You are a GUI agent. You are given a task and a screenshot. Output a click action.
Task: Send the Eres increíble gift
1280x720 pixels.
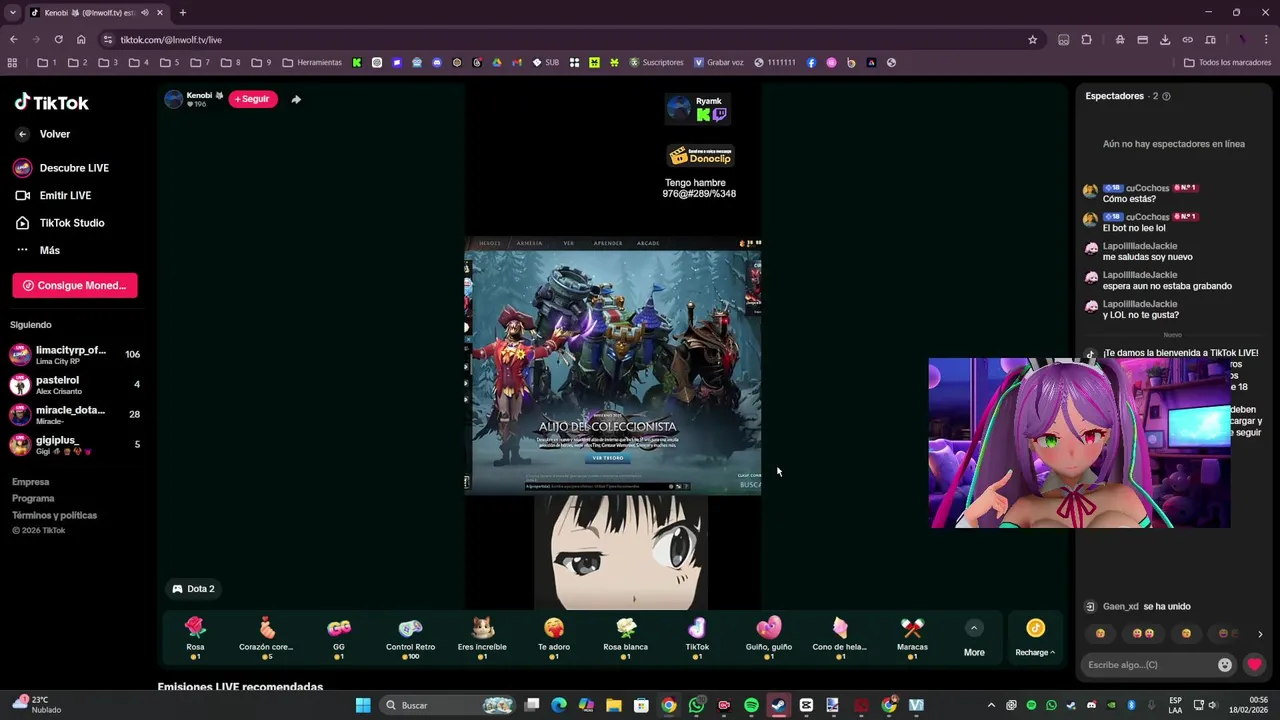482,637
